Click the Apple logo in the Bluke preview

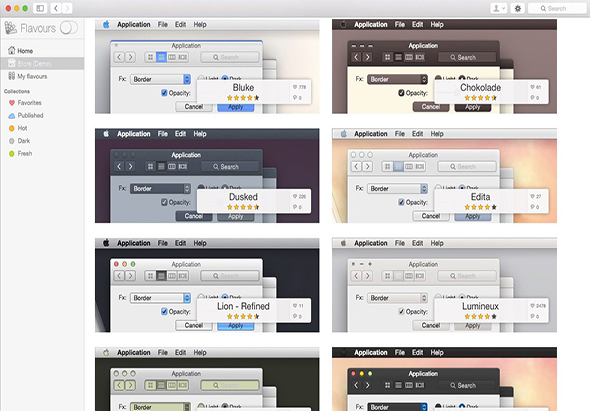coord(106,24)
